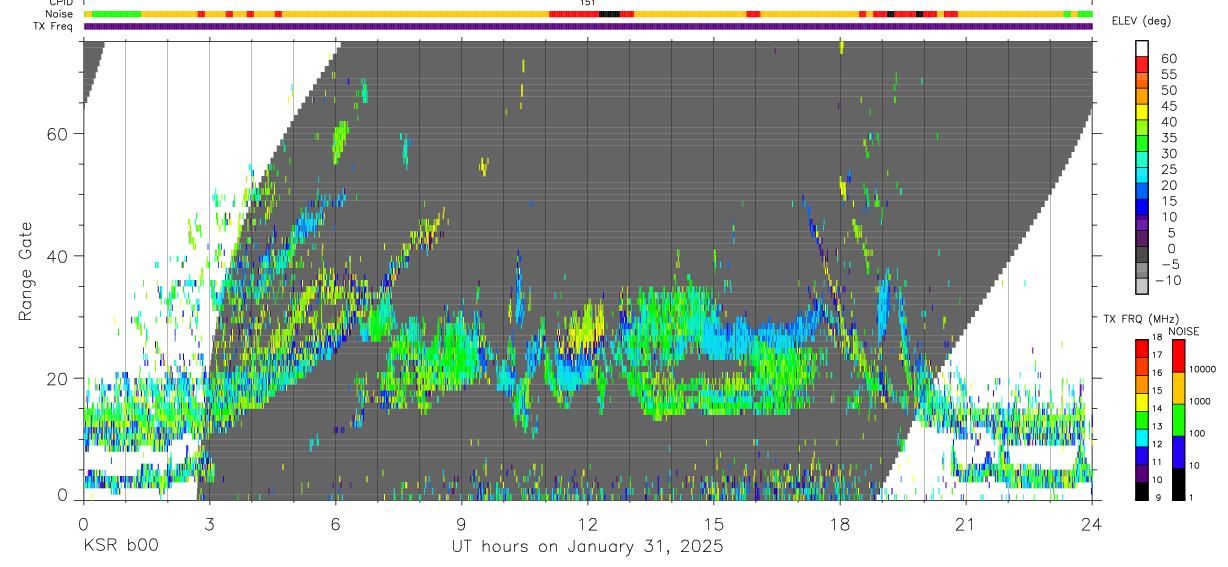Click the white box above elevation scale
1228x567 pixels.
(x=1142, y=46)
